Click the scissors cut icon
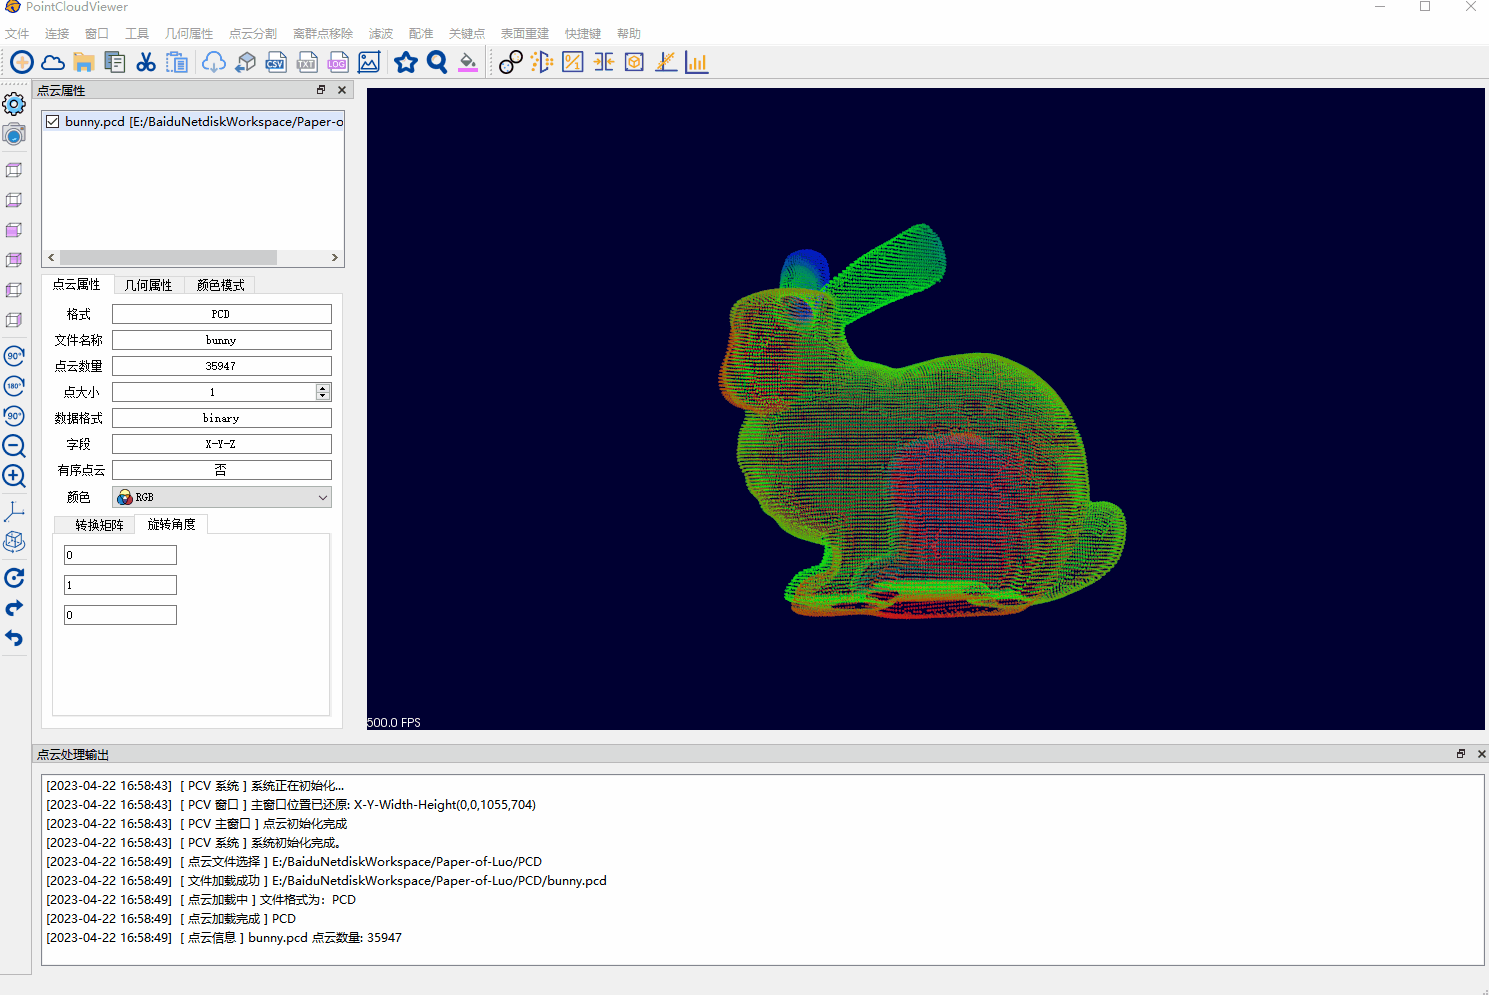The height and width of the screenshot is (995, 1489). [x=146, y=63]
